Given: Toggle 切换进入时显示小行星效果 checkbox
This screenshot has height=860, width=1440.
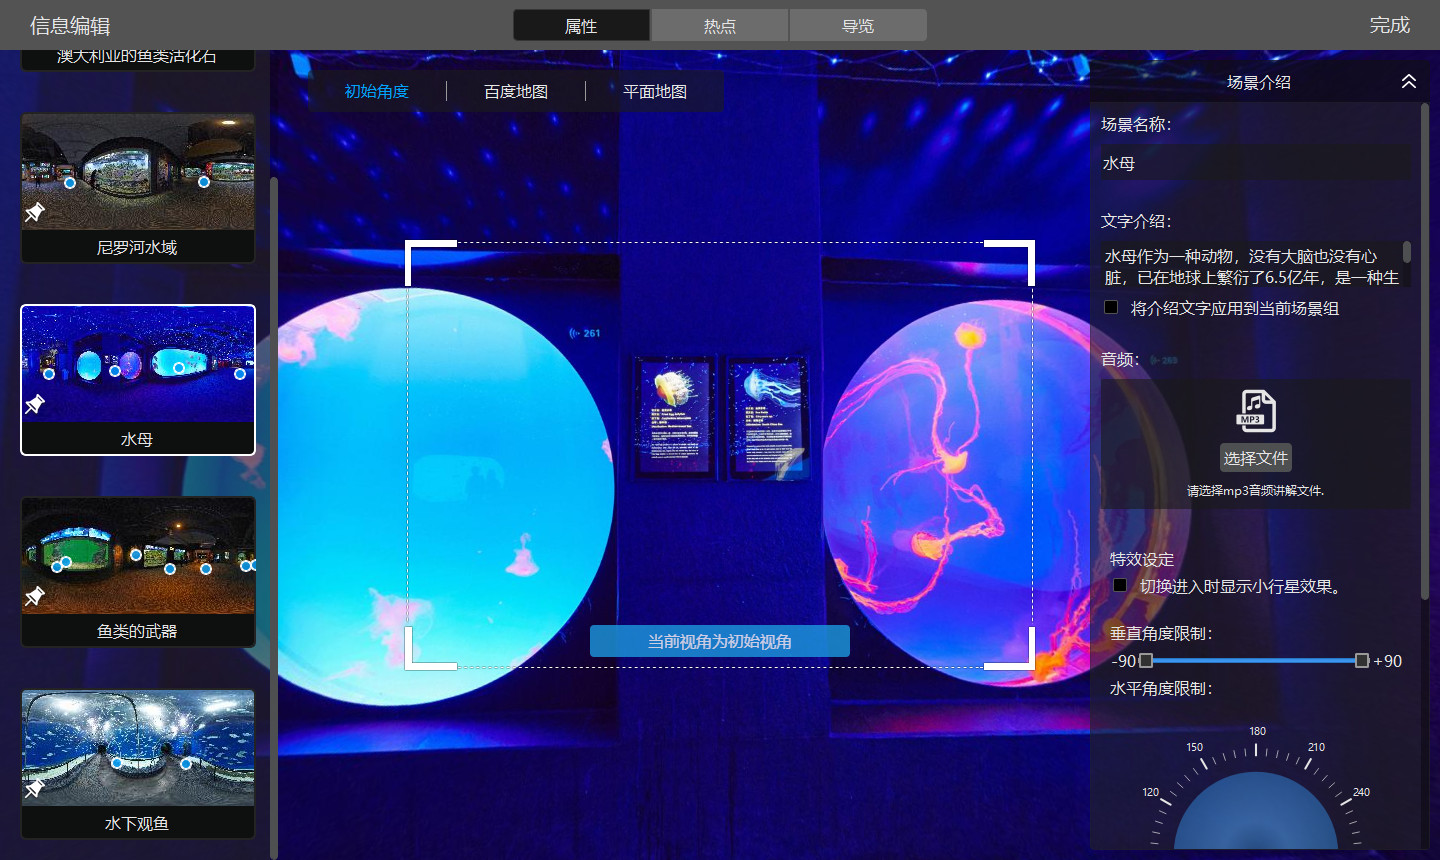Looking at the screenshot, I should coord(1120,586).
